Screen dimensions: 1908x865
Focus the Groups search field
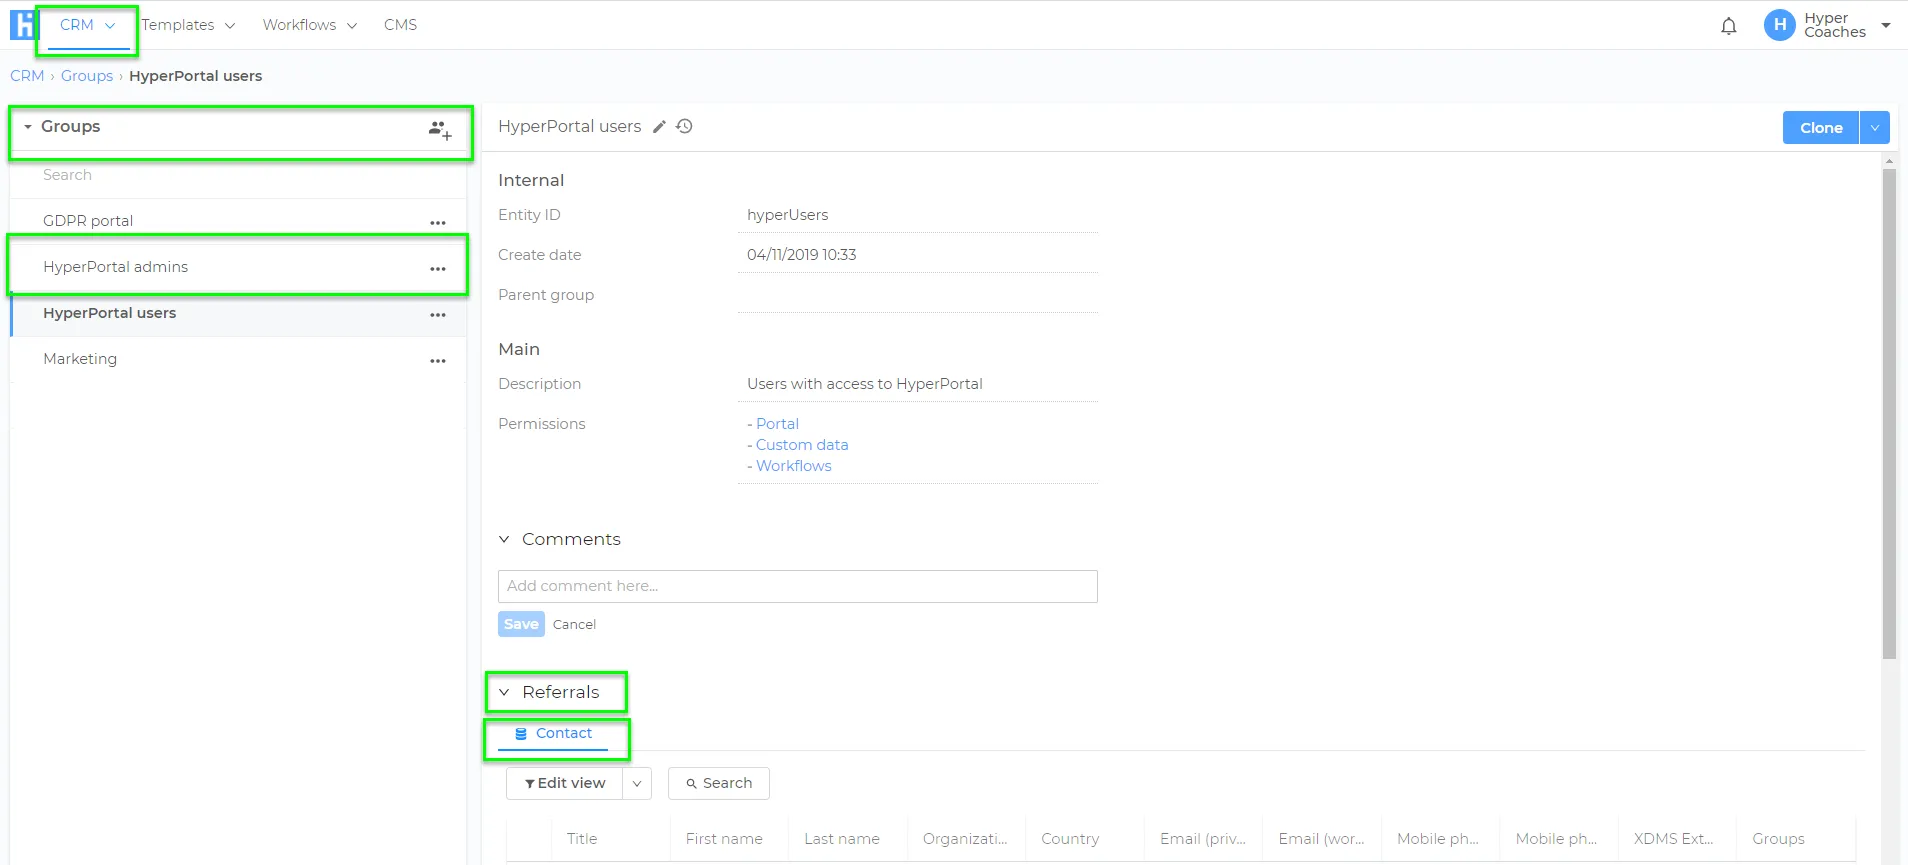(238, 175)
